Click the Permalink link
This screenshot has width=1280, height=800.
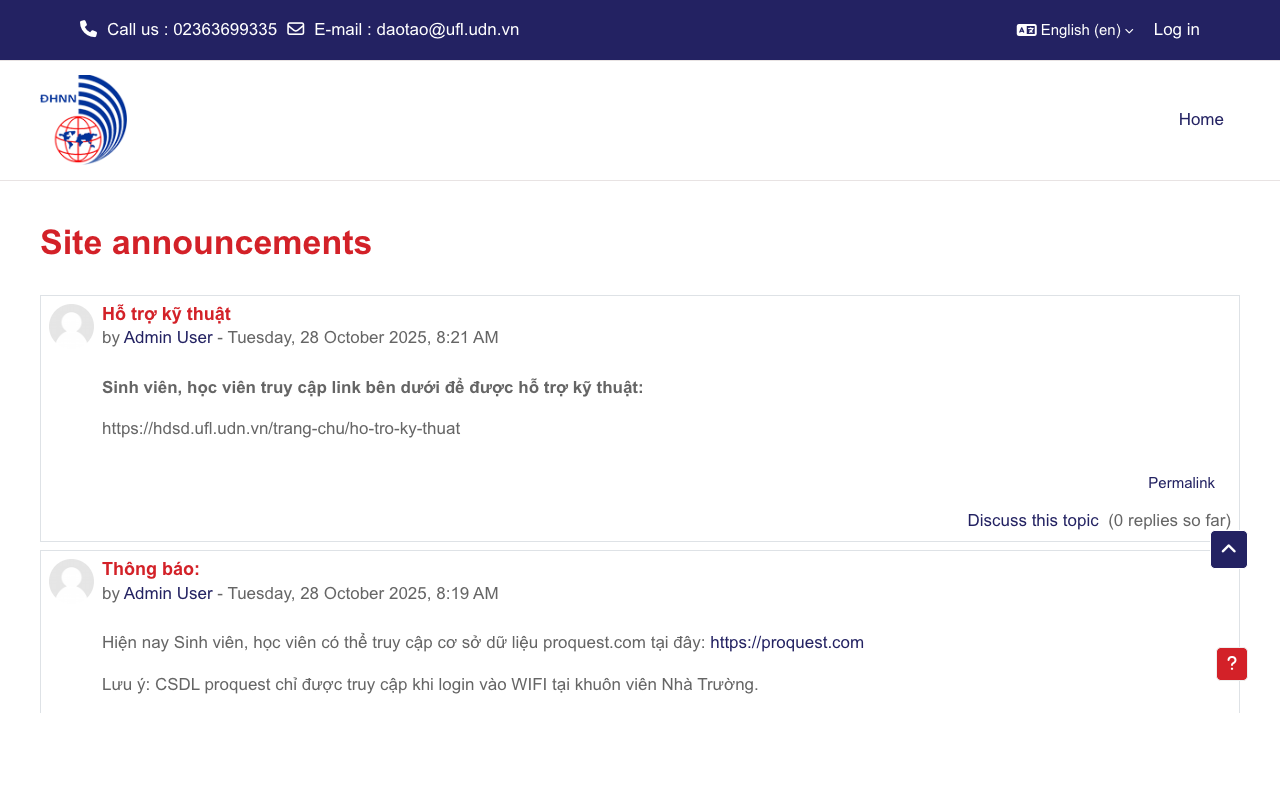pos(1181,482)
